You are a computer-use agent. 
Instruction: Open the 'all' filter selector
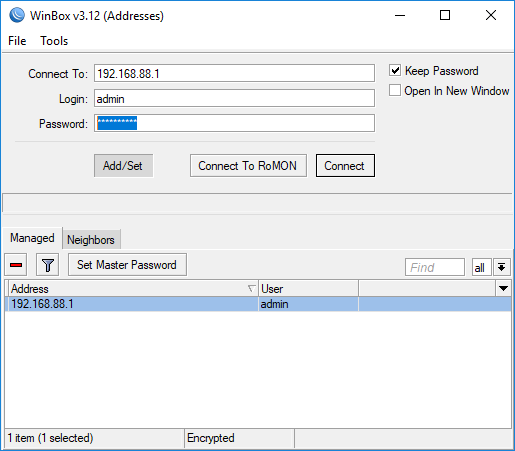tap(481, 267)
